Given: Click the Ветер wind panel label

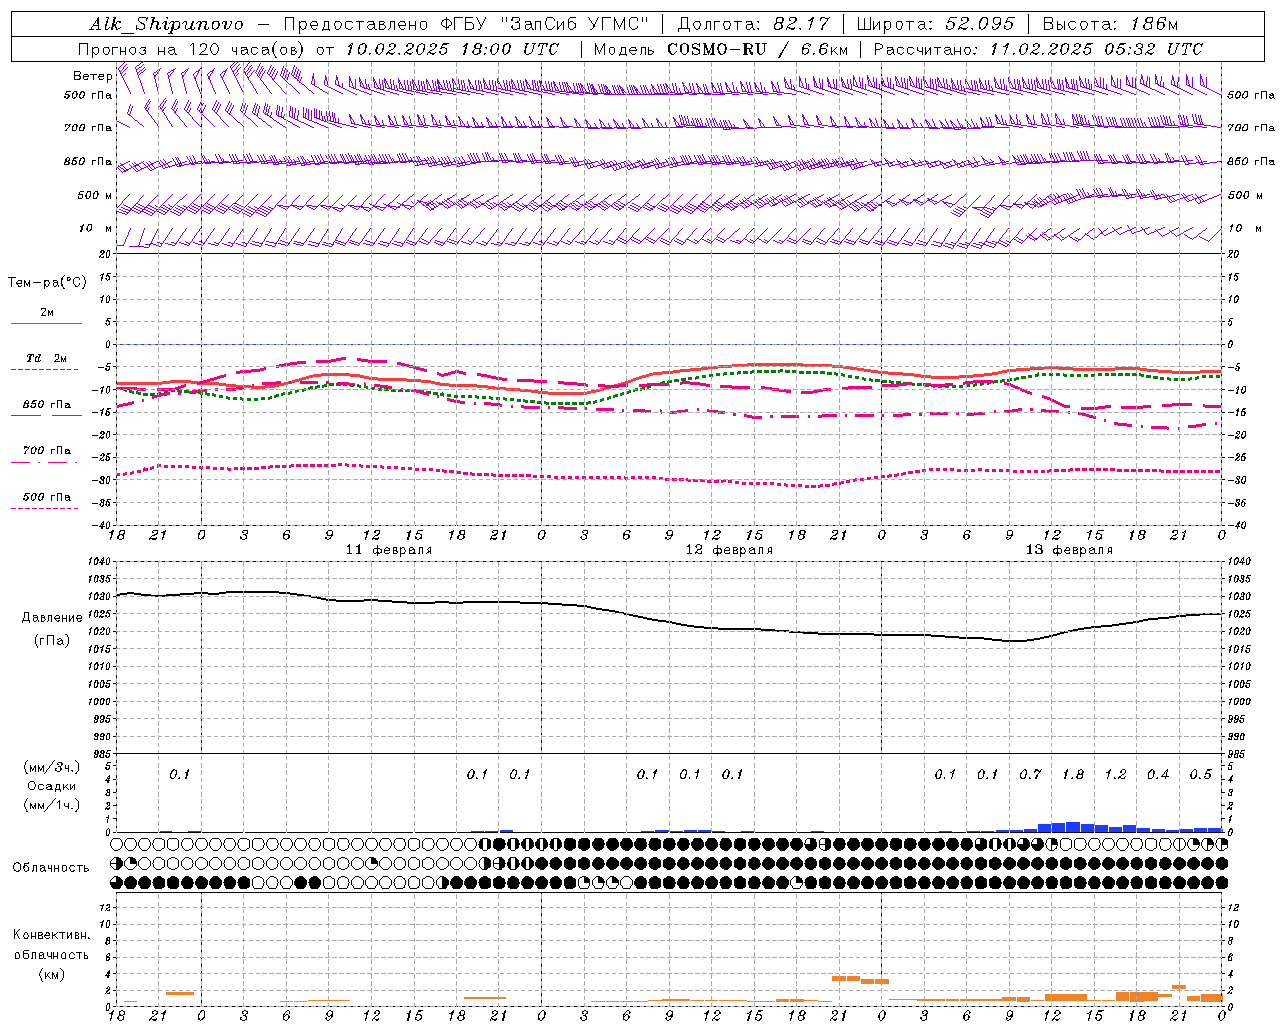Looking at the screenshot, I should (92, 76).
